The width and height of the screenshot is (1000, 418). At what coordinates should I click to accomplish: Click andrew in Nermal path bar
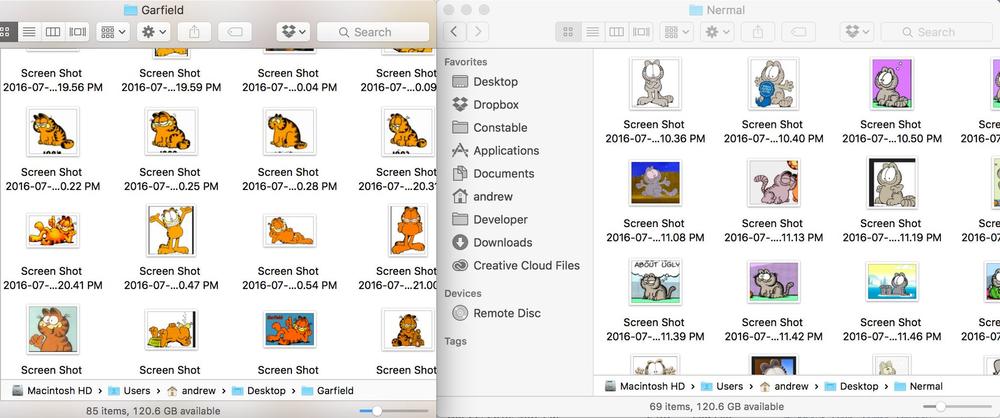pos(784,386)
